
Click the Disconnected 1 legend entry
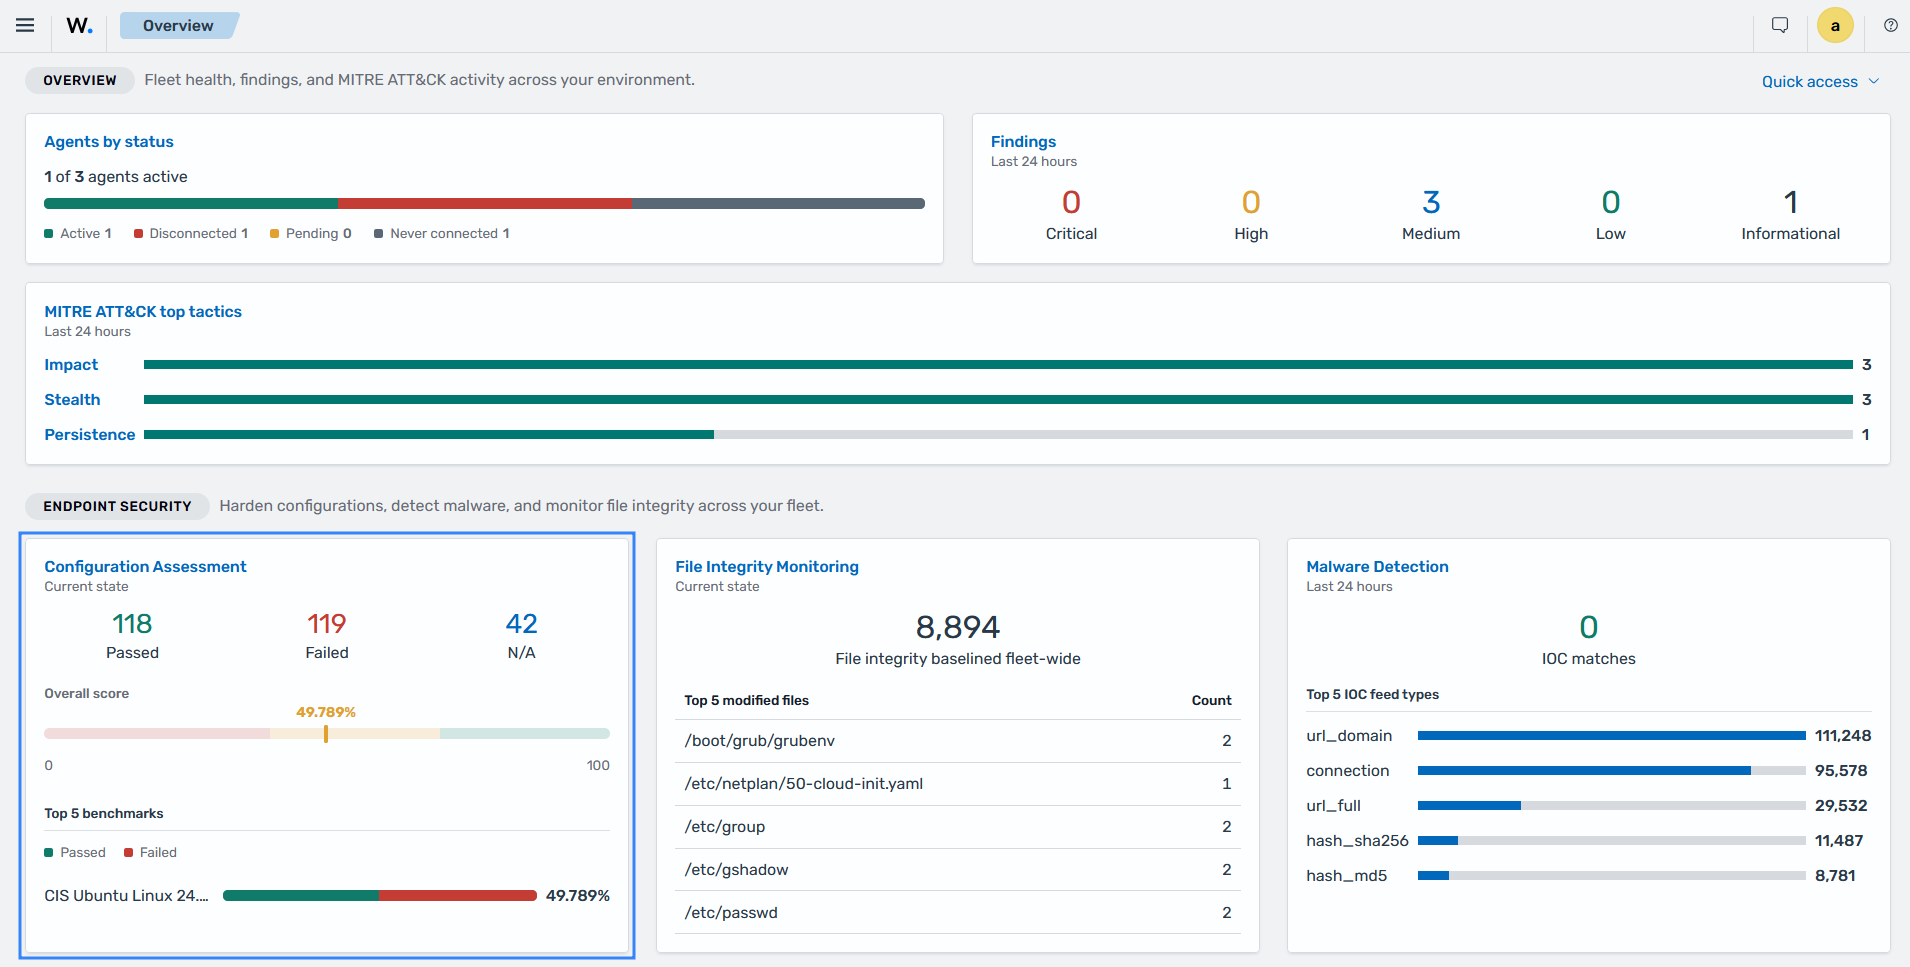191,234
